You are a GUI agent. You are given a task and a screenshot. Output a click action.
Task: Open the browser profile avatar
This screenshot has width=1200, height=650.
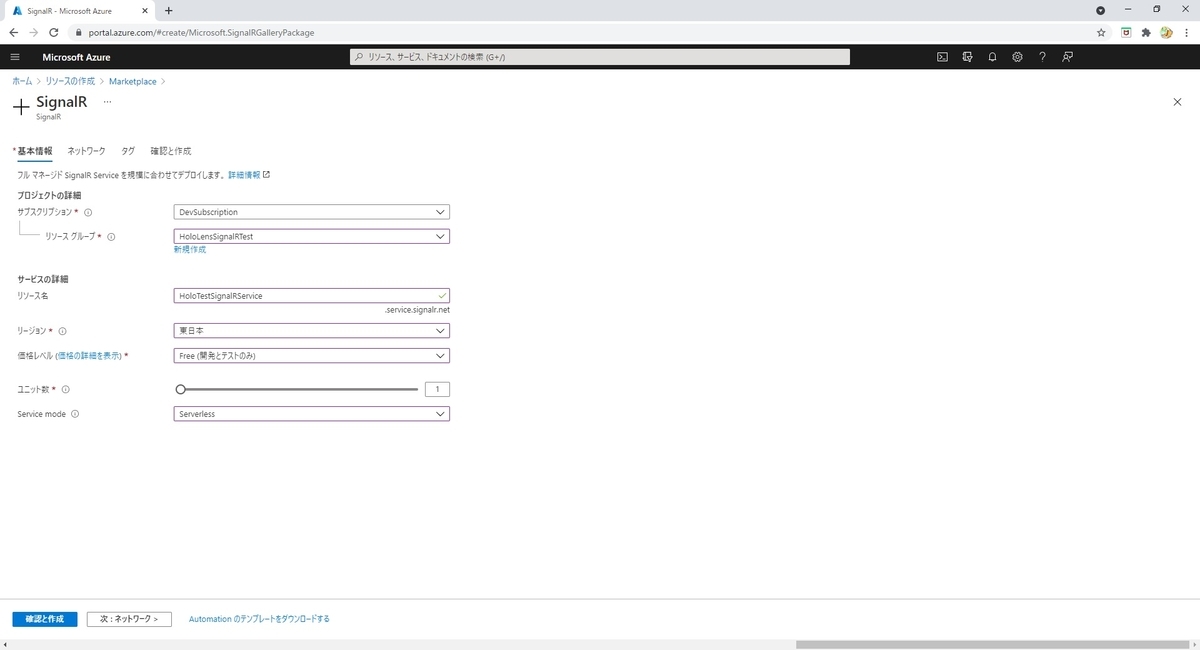coord(1166,32)
